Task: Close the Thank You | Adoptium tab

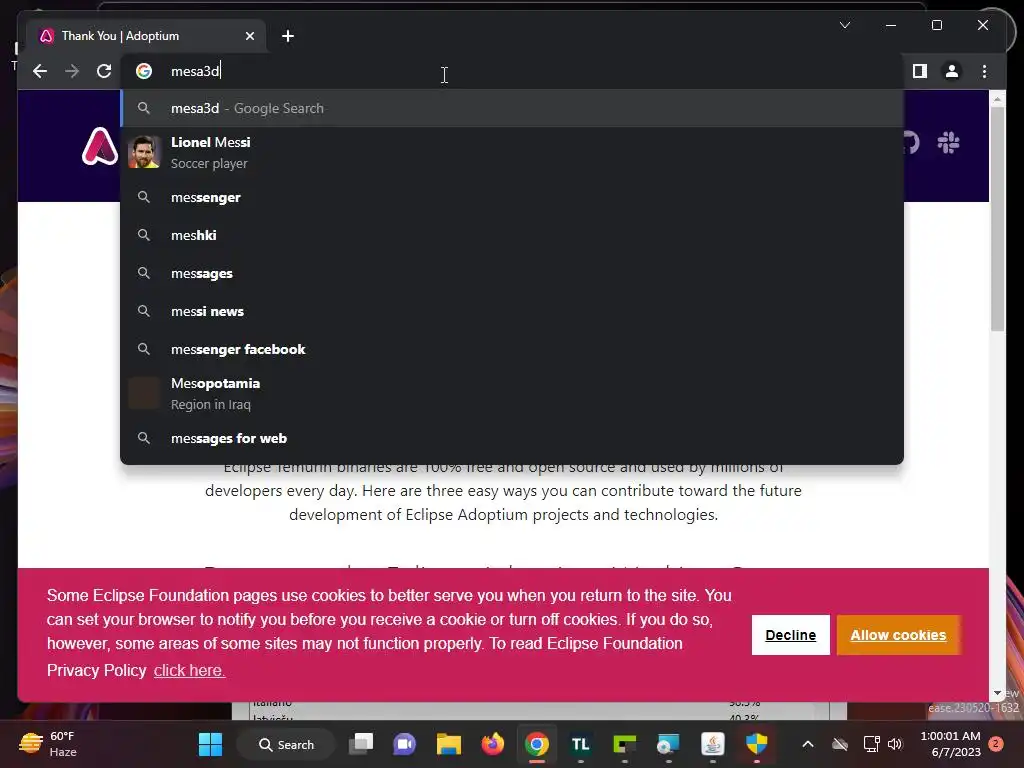Action: [249, 36]
